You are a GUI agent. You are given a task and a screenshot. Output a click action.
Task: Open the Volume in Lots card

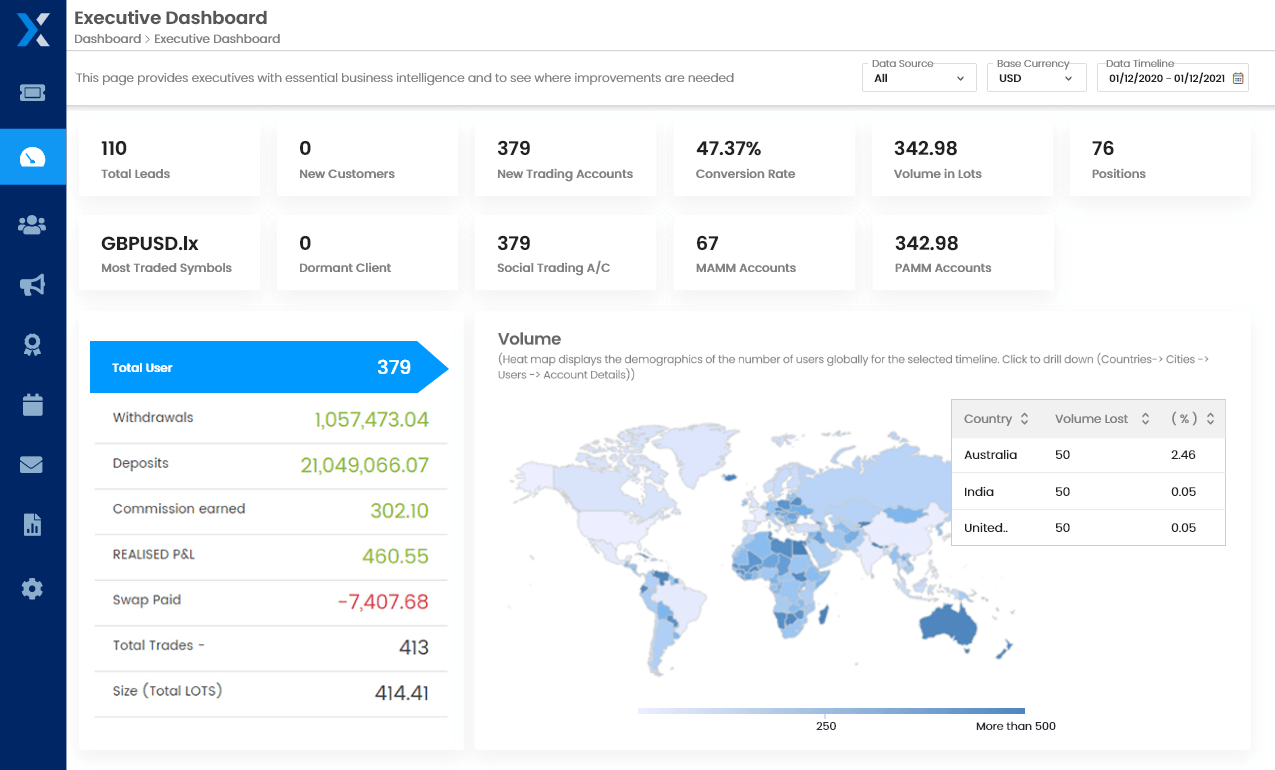click(963, 160)
